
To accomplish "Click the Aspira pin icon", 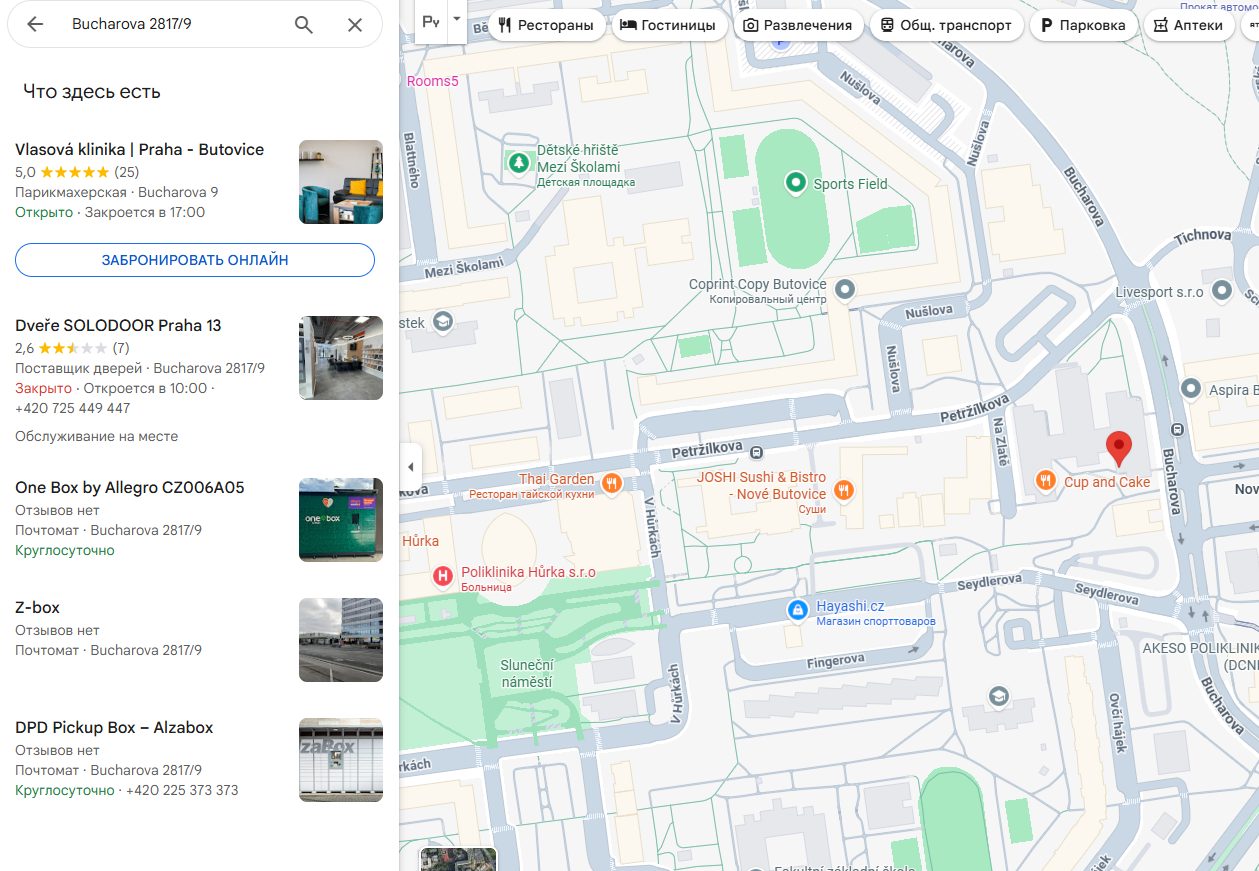I will tap(1191, 388).
